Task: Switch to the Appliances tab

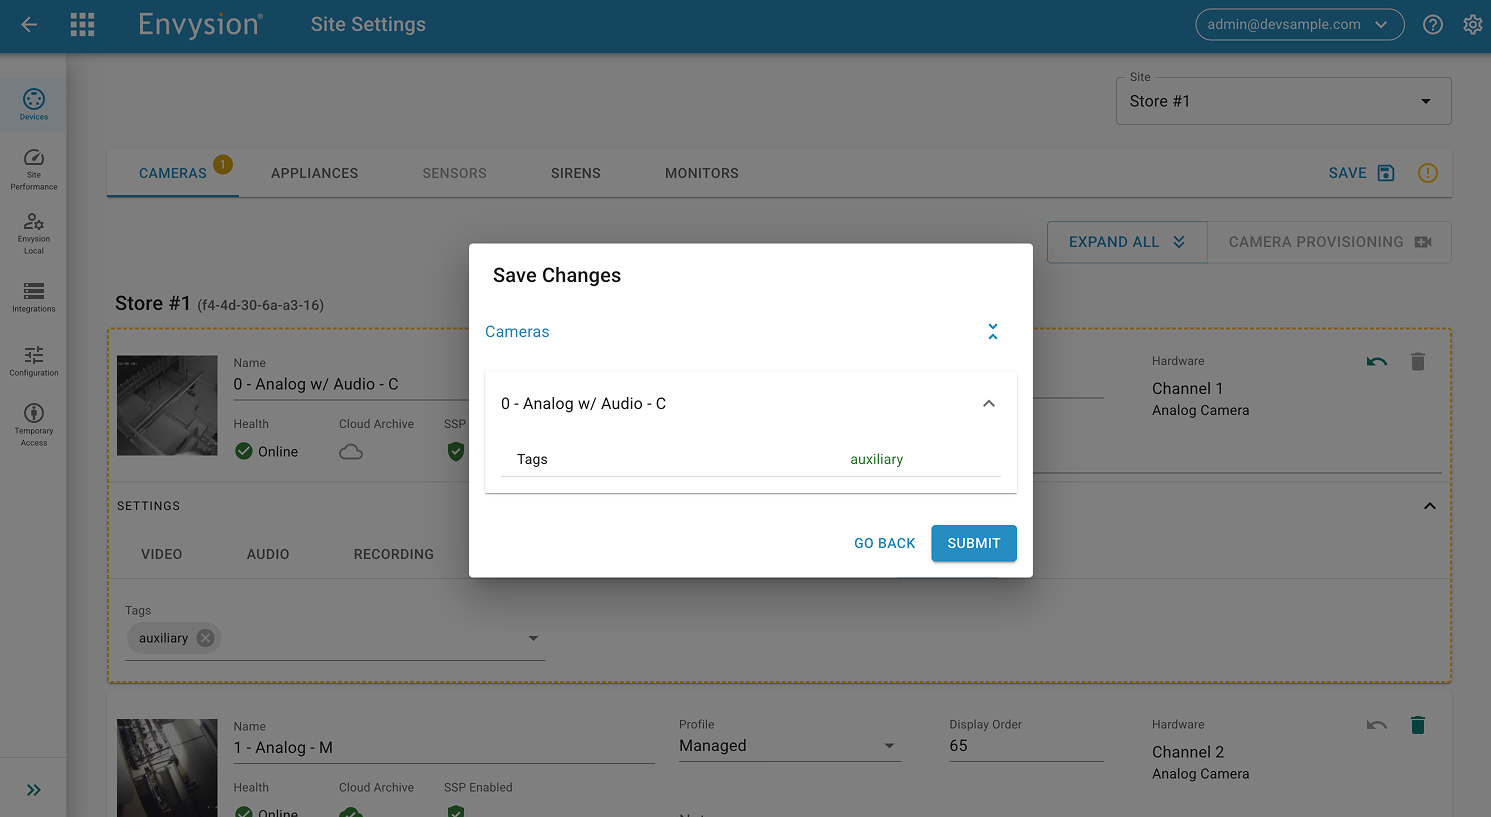Action: click(x=314, y=173)
